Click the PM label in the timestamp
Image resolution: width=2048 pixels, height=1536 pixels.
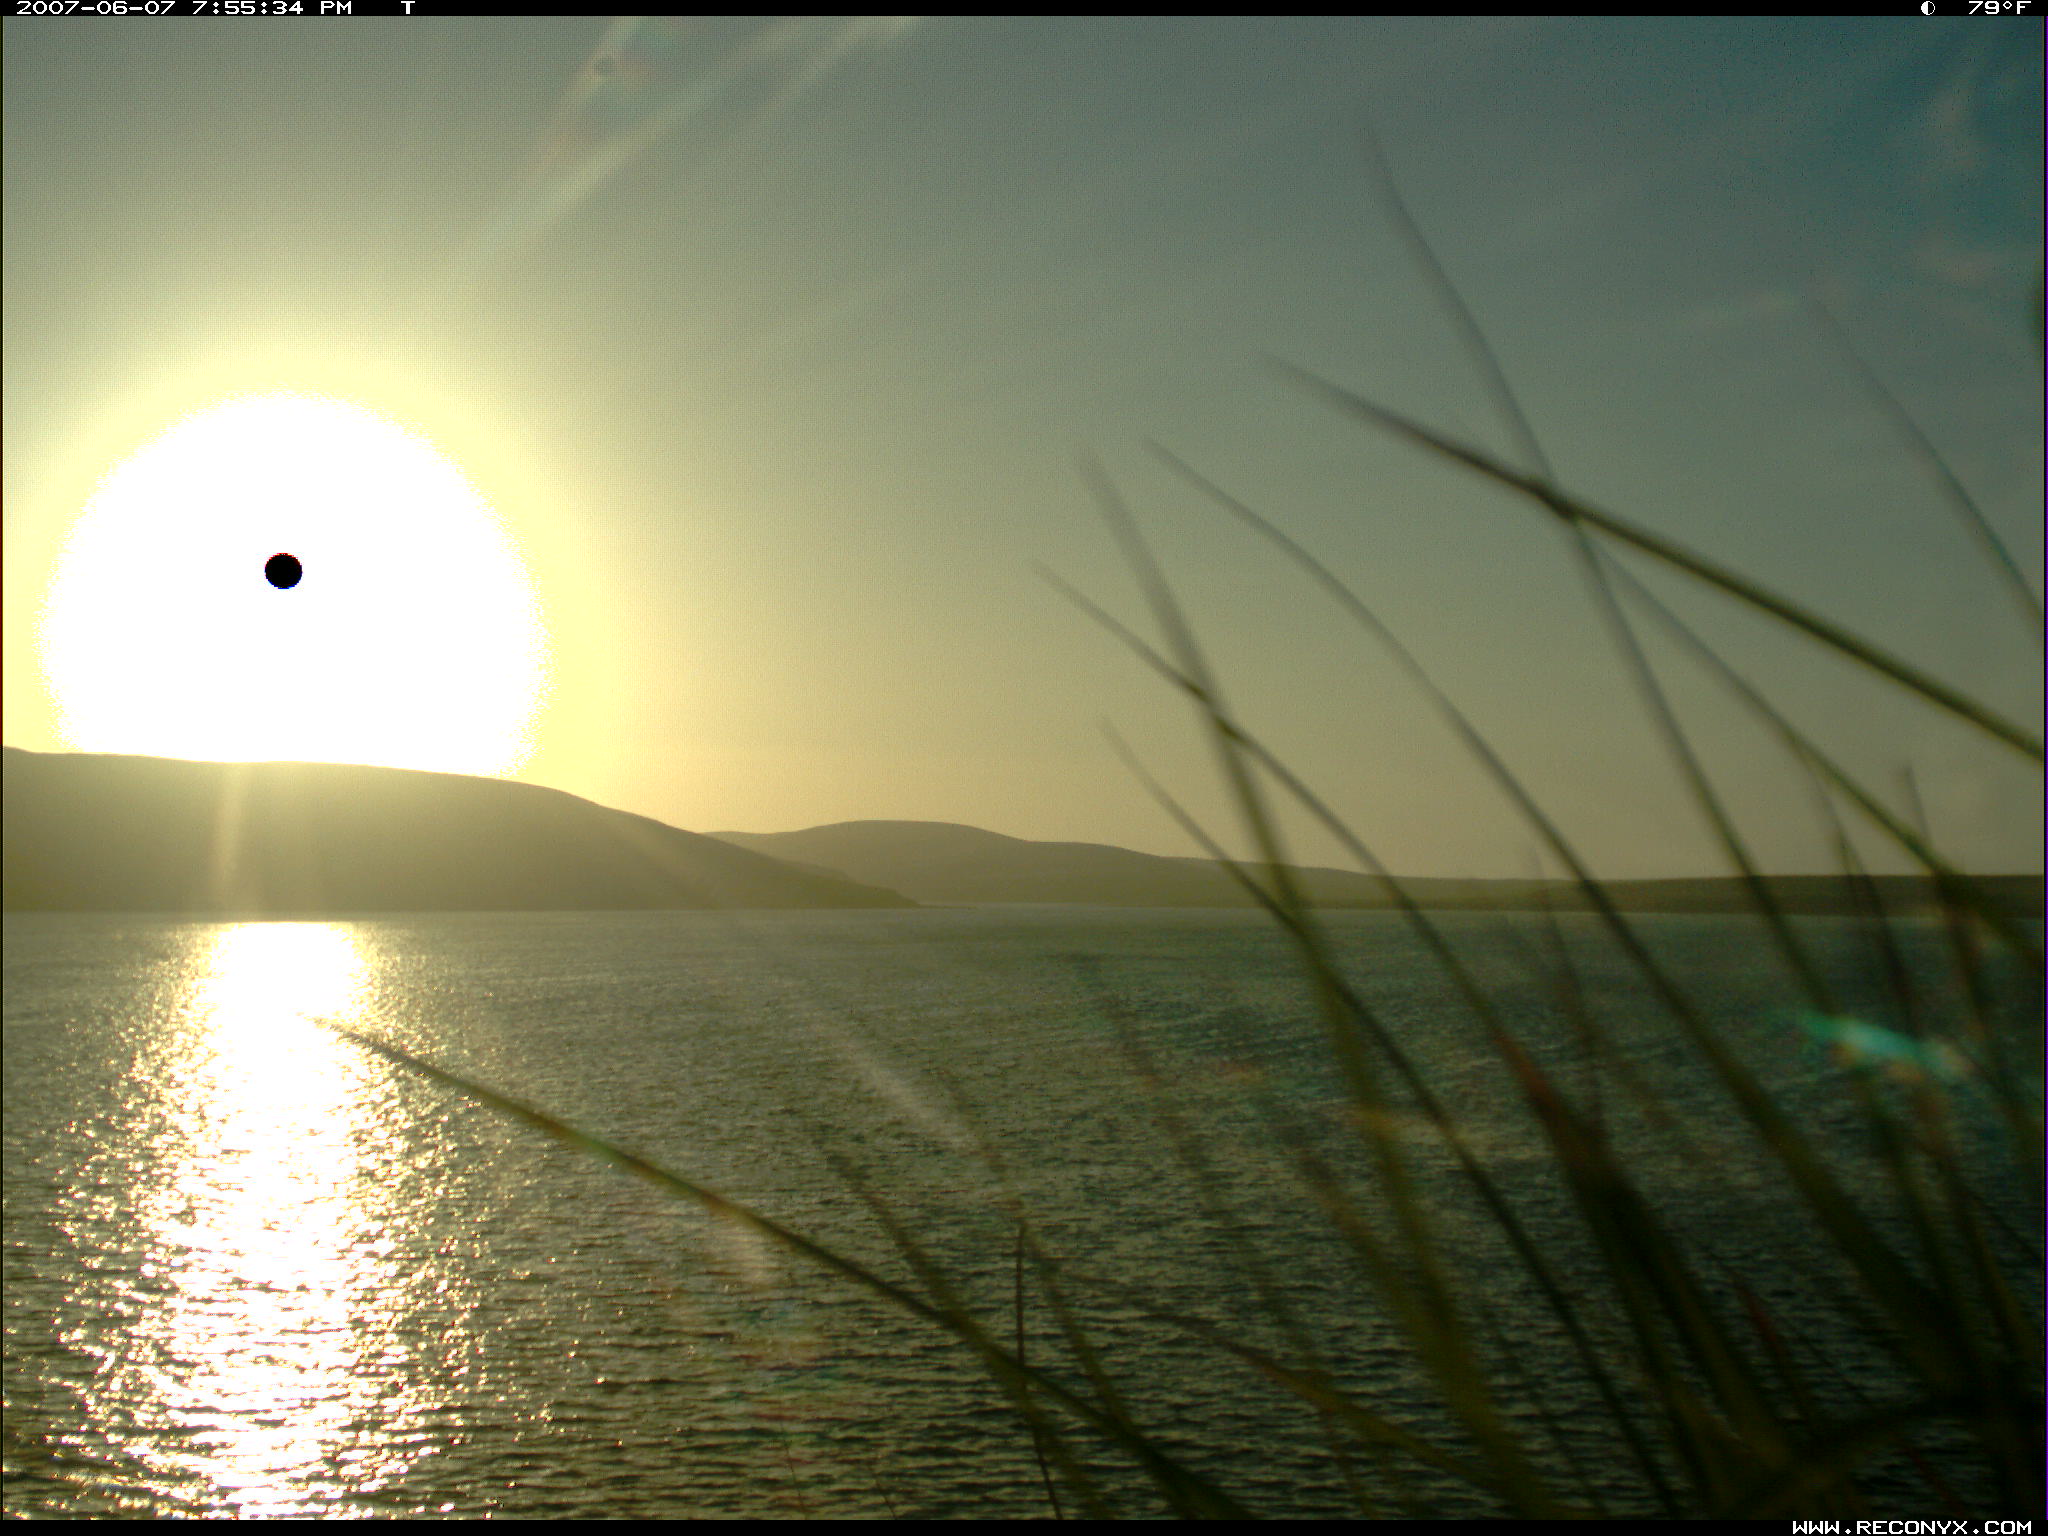pos(336,8)
